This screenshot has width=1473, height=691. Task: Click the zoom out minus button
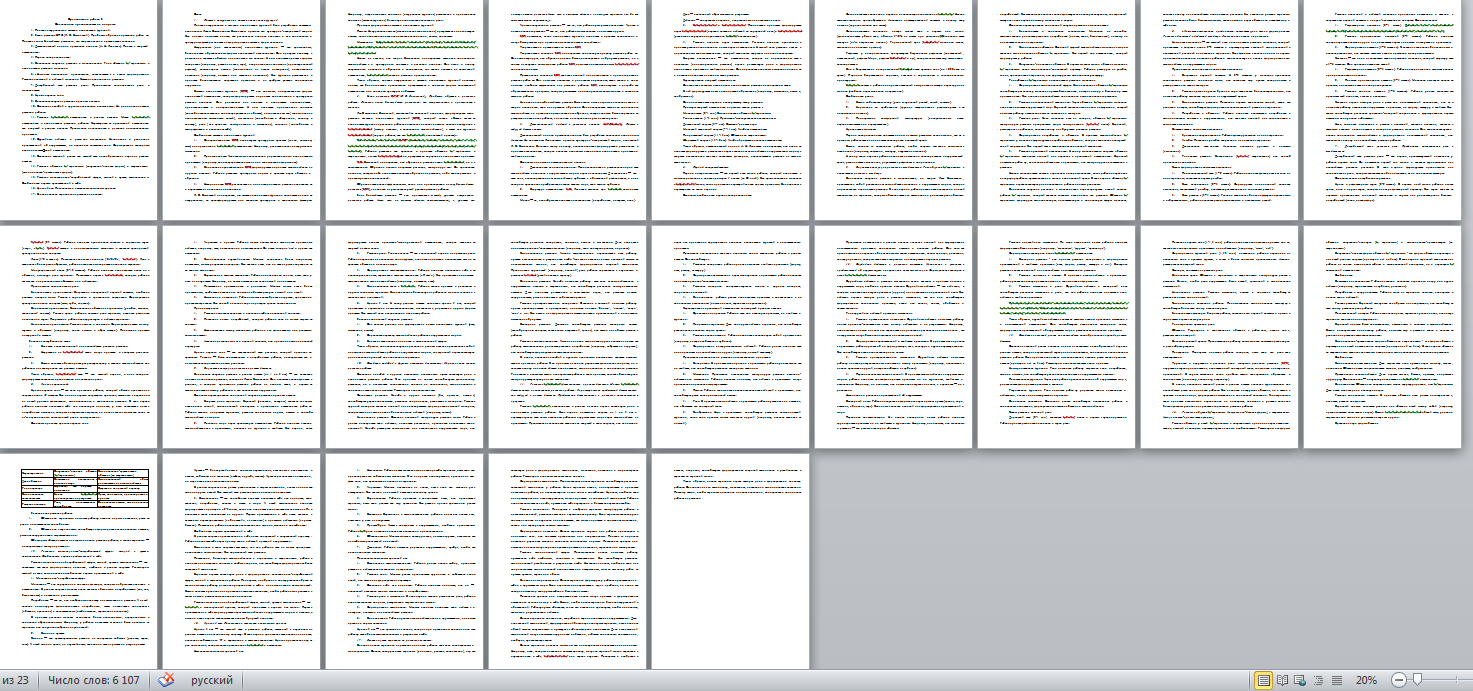point(1399,680)
